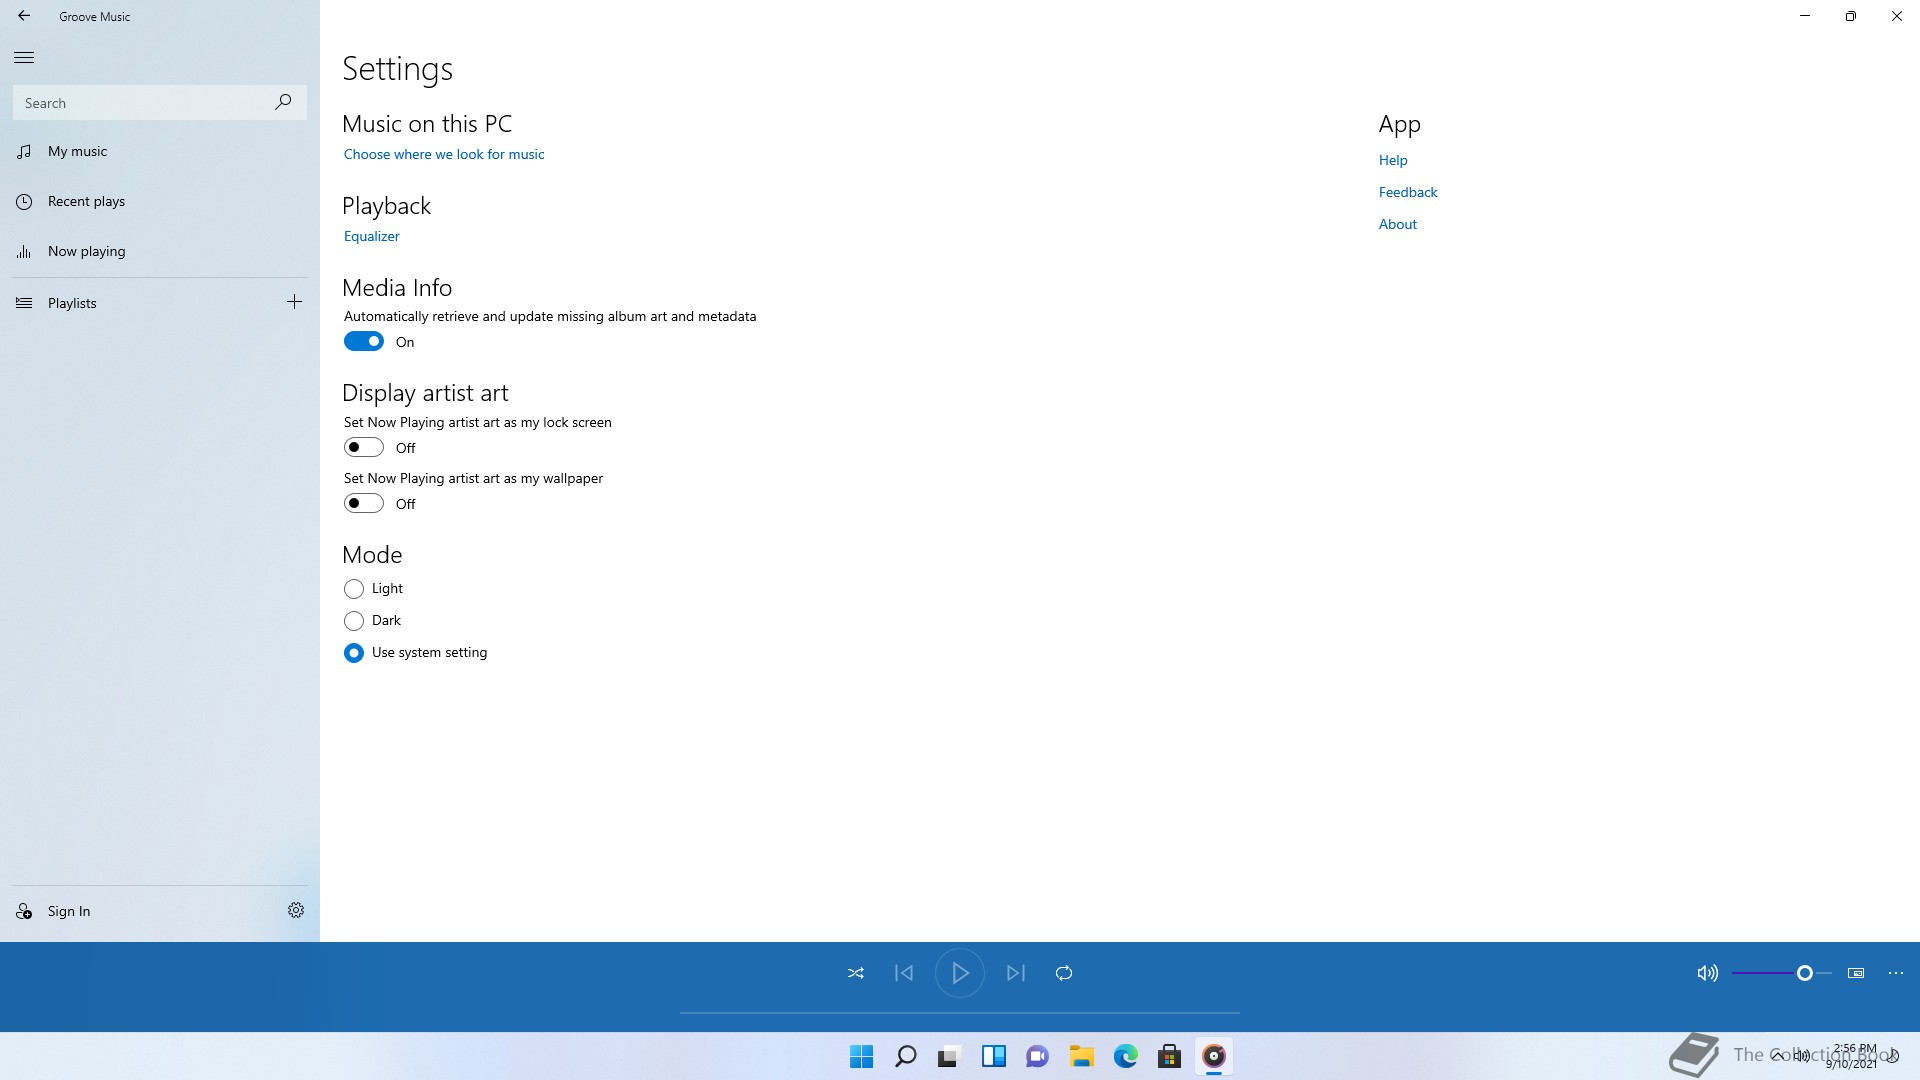This screenshot has height=1080, width=1920.
Task: Open the About link
Action: pyautogui.click(x=1398, y=224)
